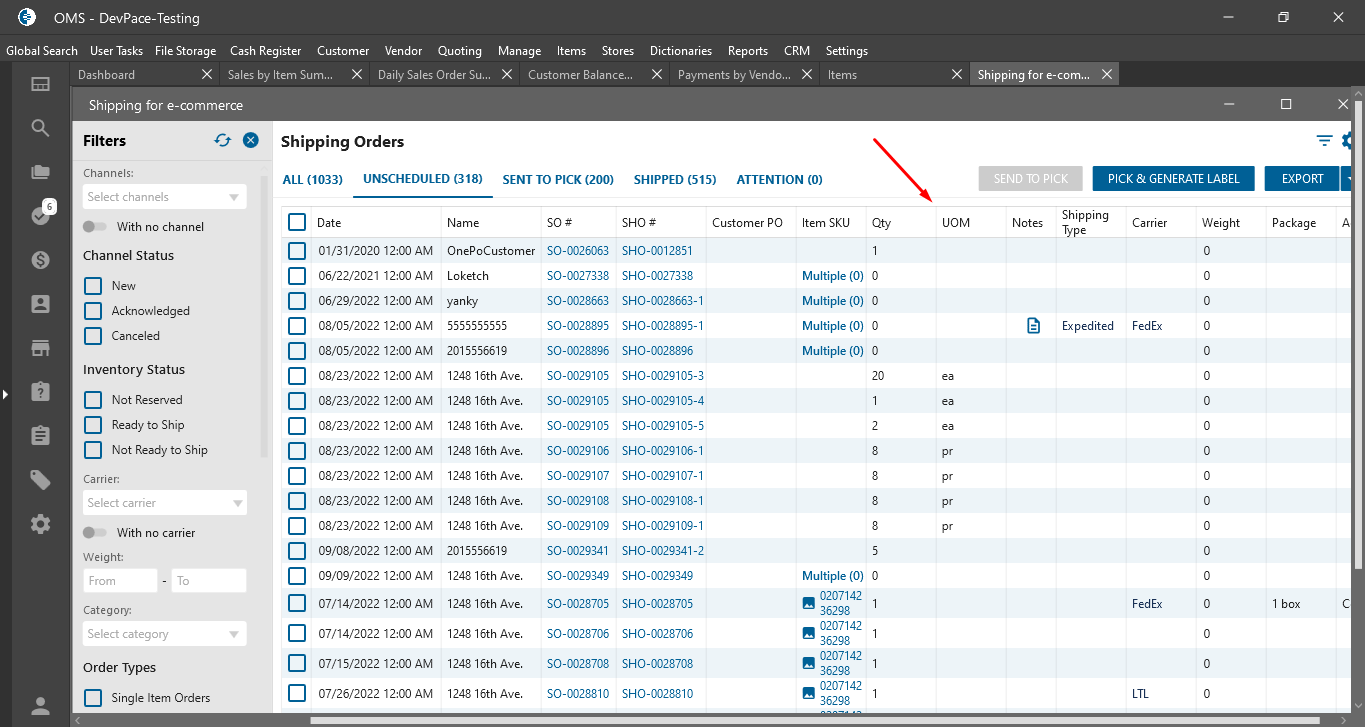The width and height of the screenshot is (1365, 727).
Task: Expand the Select channels dropdown
Action: 164,197
